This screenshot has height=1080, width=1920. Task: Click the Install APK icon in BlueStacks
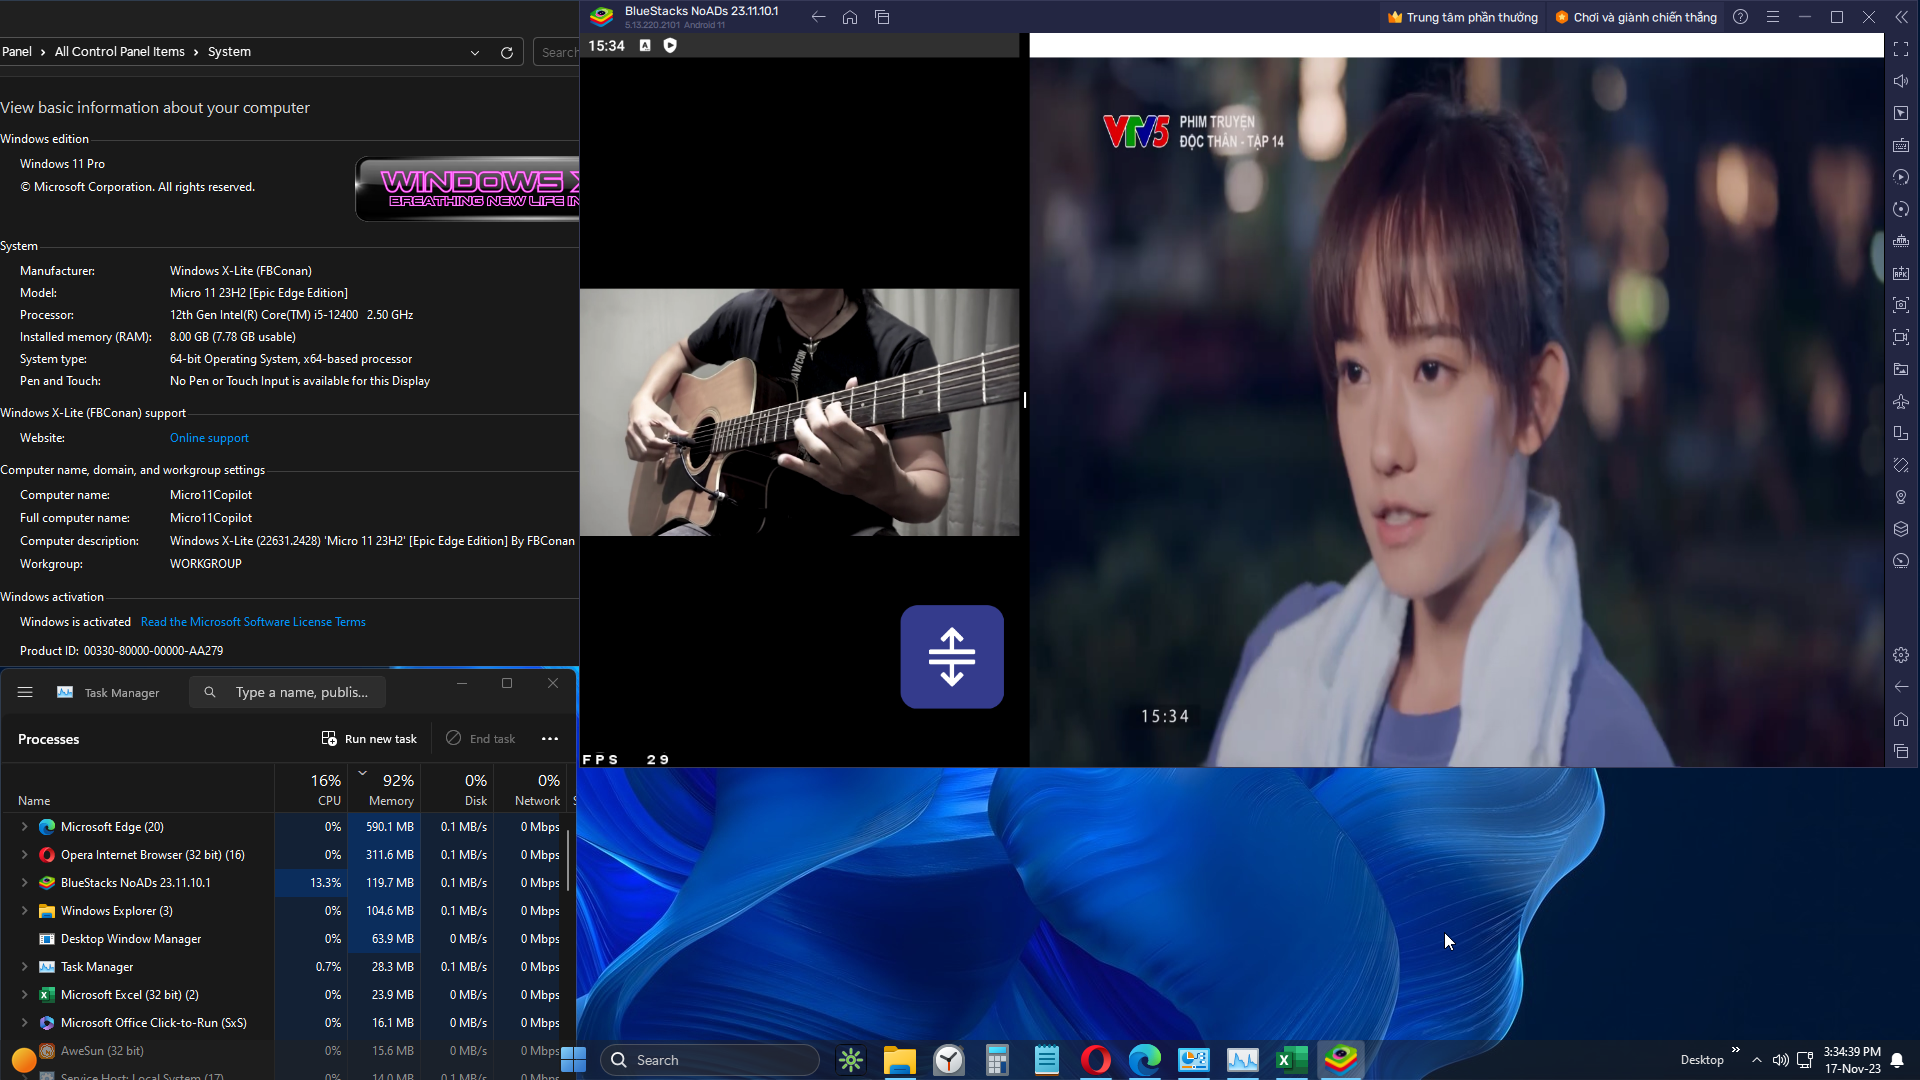pos(1901,273)
